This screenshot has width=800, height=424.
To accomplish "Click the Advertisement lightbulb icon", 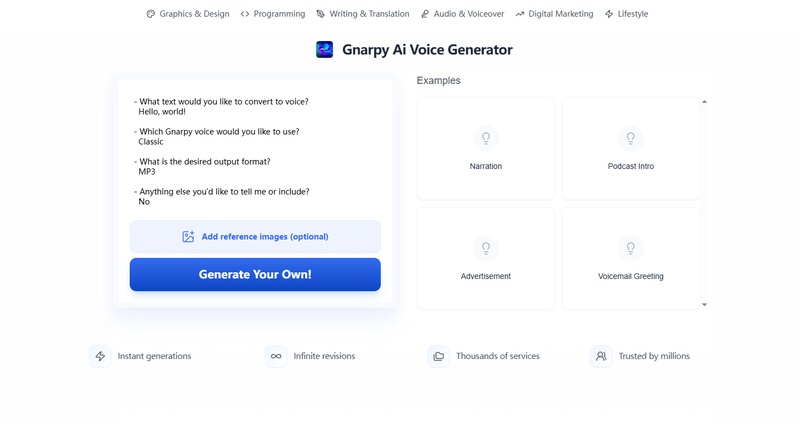I will coord(486,248).
